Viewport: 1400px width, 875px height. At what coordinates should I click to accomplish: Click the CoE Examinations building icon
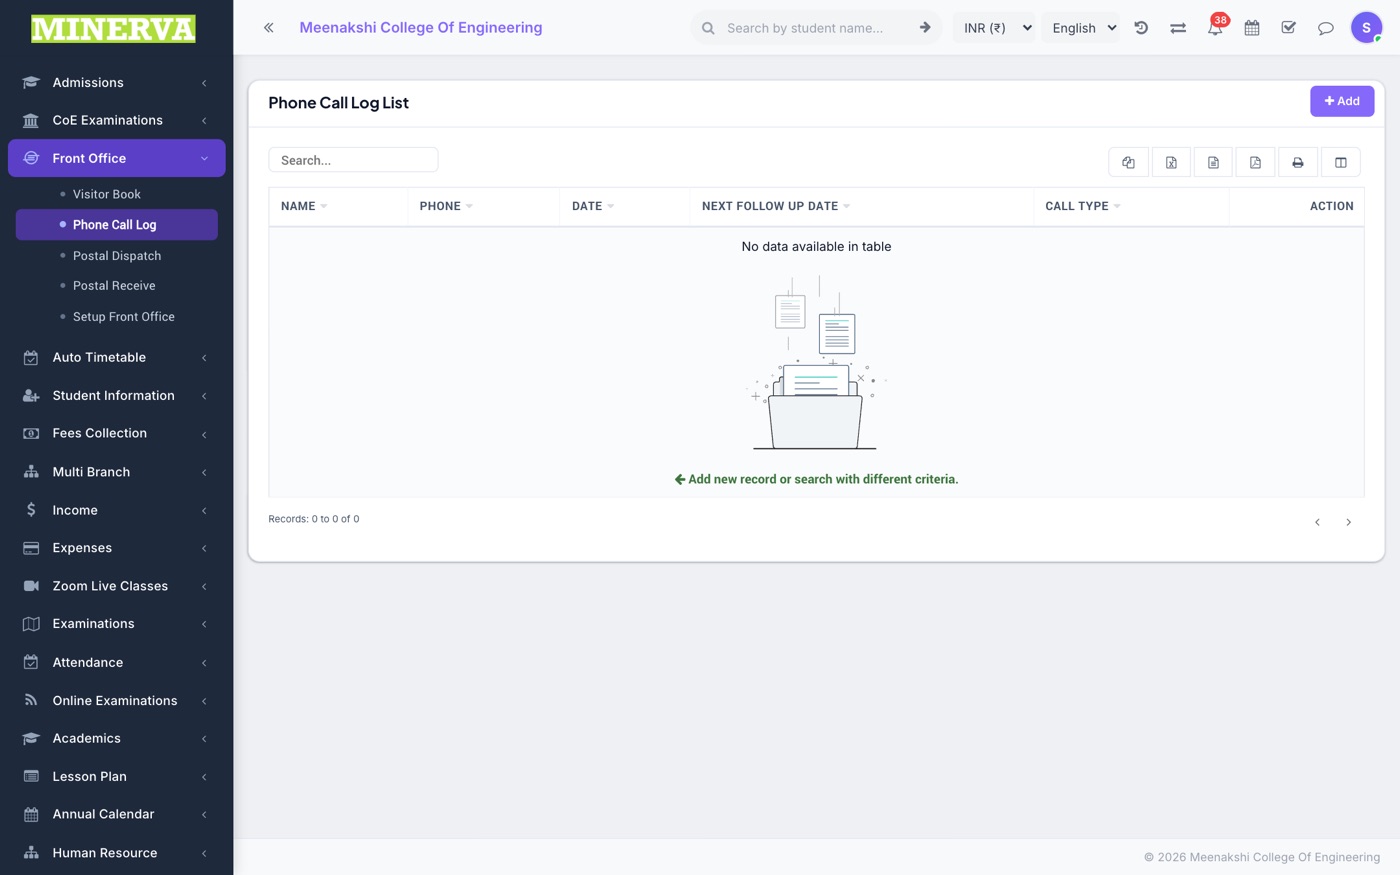31,120
